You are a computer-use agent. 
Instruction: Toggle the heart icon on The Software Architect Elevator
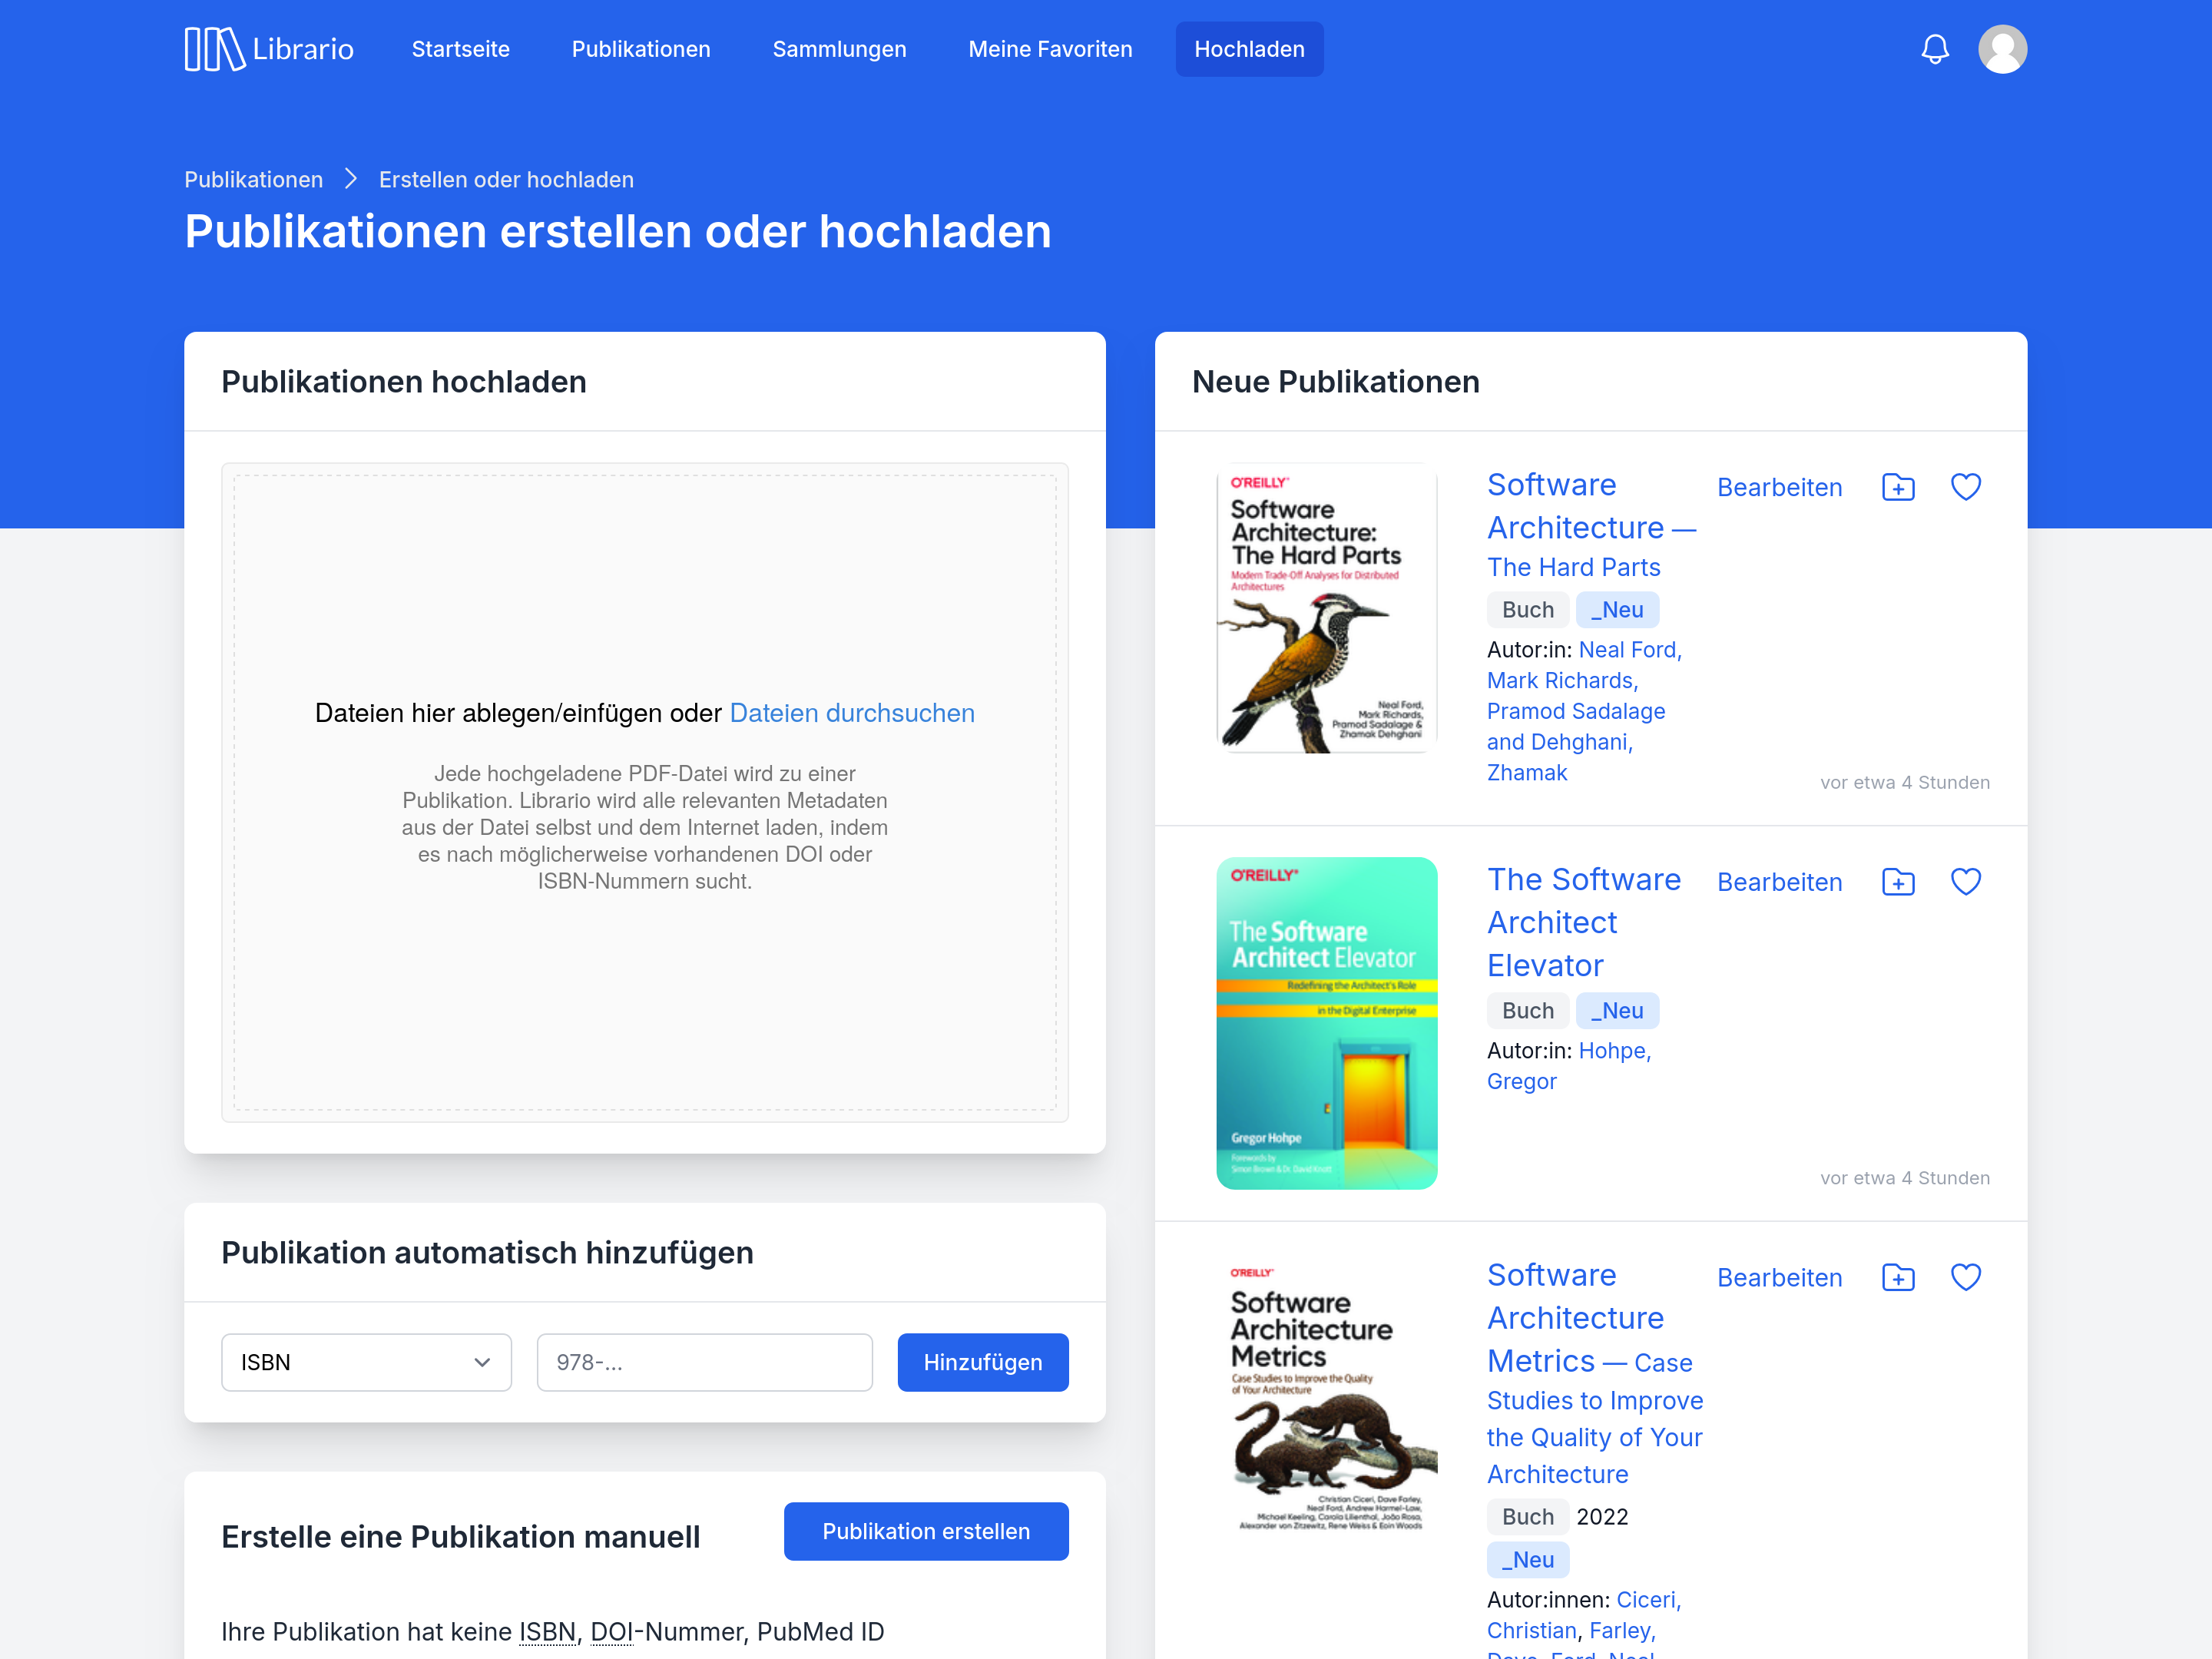1965,882
